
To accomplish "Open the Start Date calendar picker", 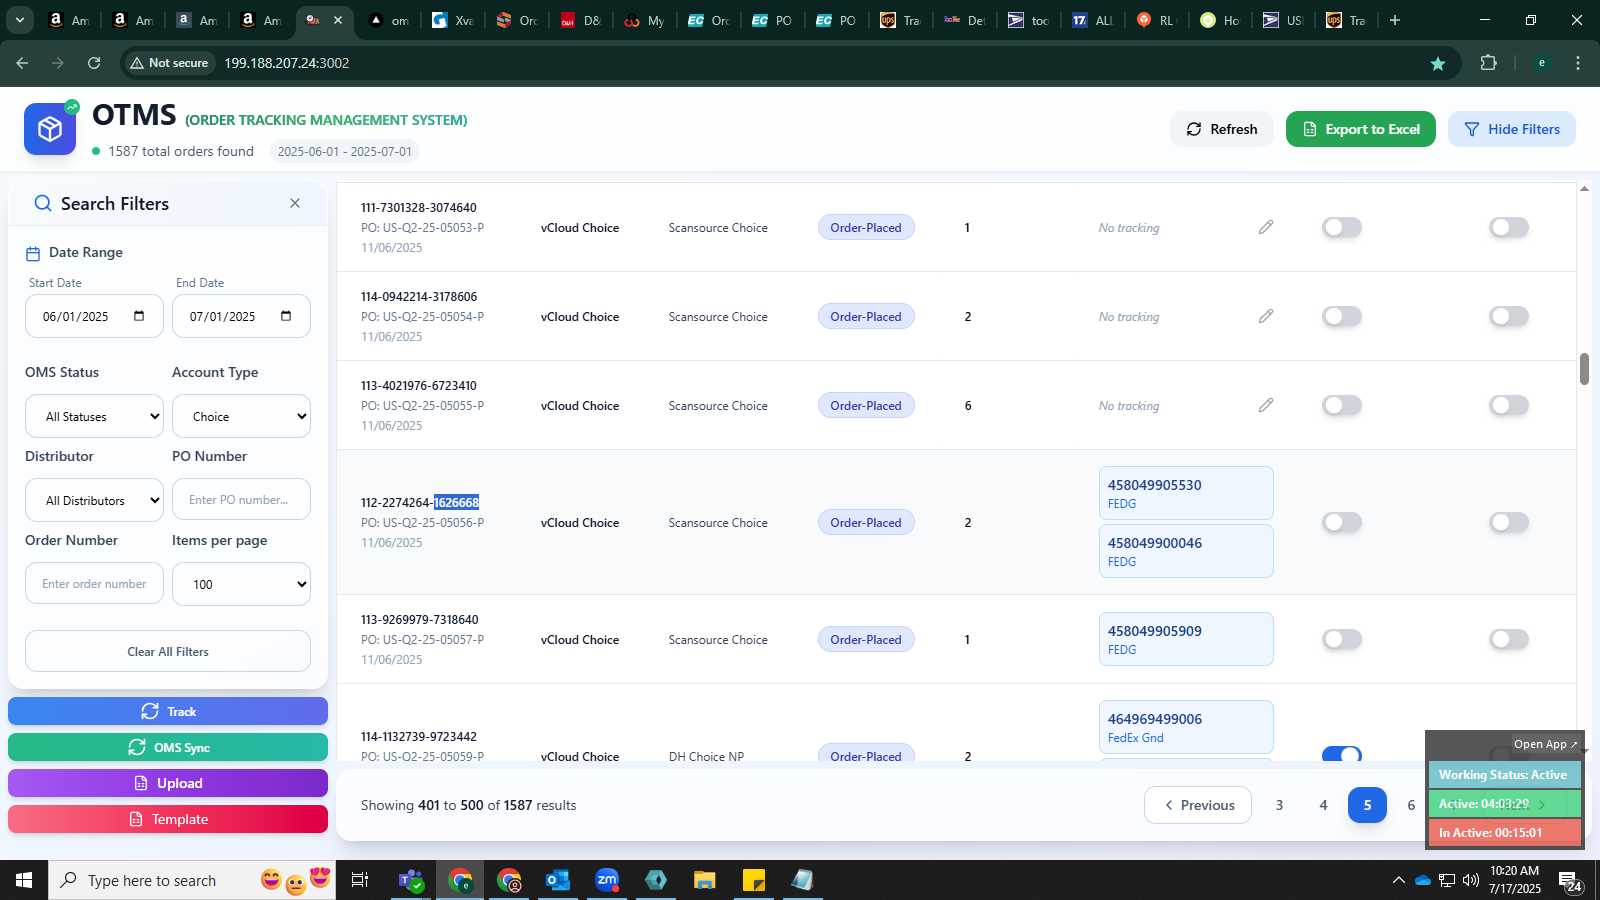I will coord(139,316).
